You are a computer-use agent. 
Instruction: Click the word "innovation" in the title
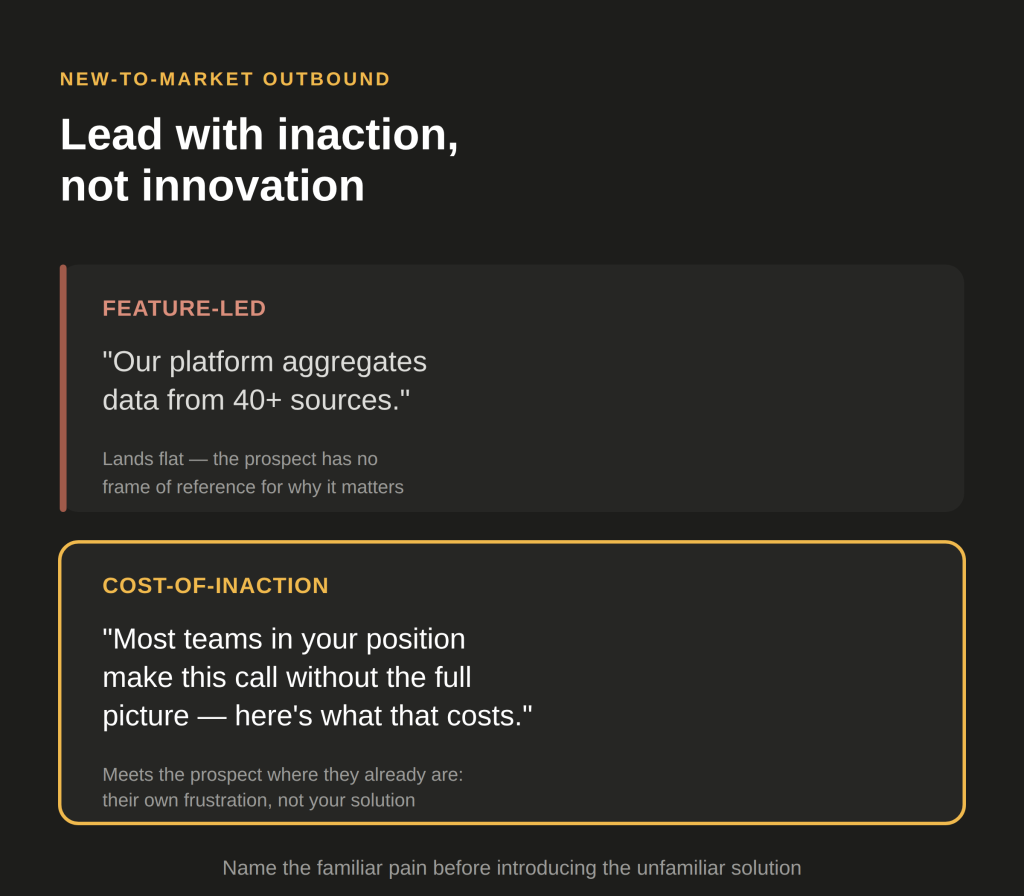coord(253,185)
